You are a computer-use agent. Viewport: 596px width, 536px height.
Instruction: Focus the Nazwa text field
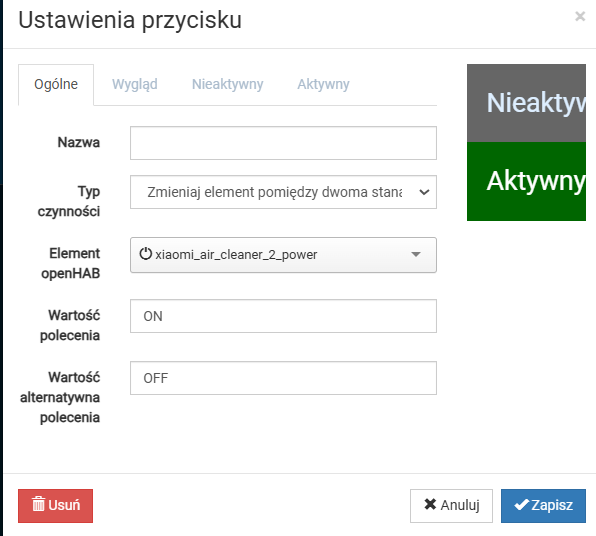283,143
